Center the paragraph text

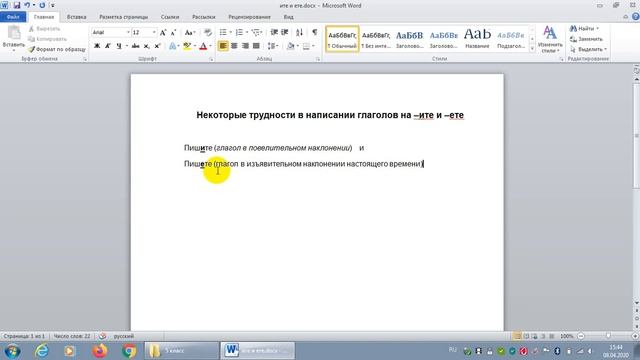(x=234, y=46)
